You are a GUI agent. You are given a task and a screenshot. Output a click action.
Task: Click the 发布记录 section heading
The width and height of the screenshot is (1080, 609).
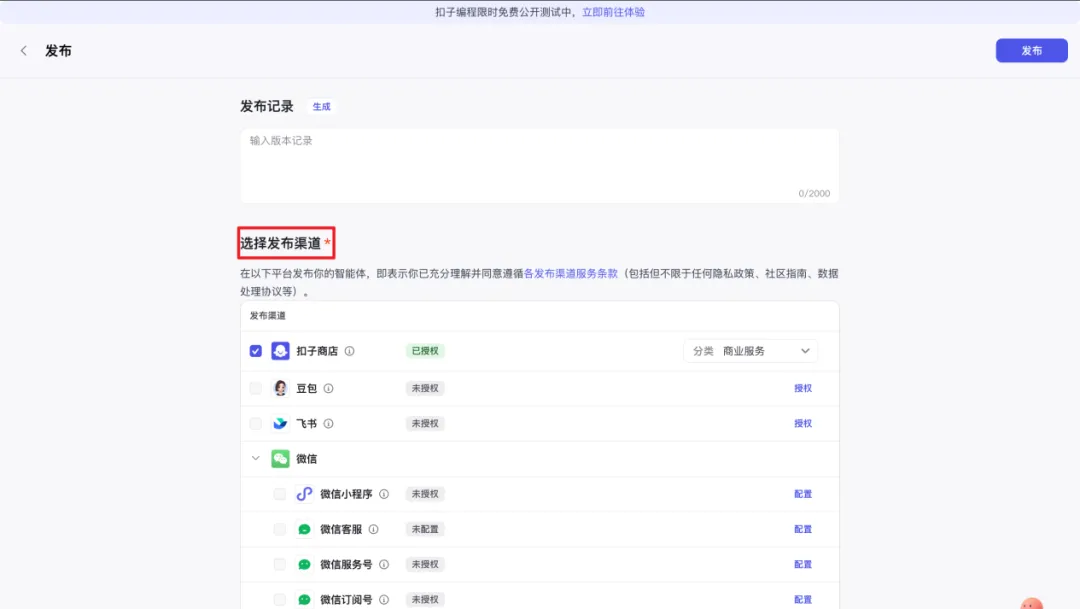tap(267, 106)
